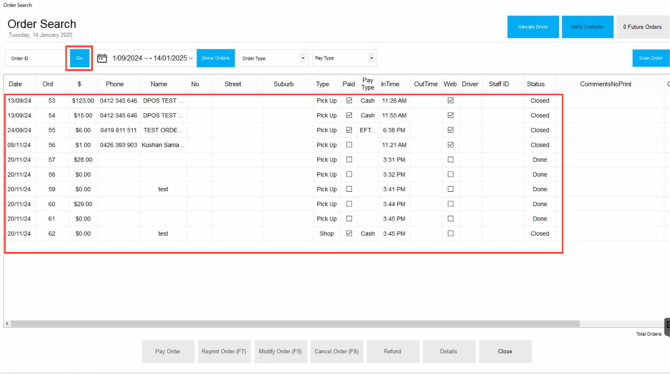Click Notify Customer button

point(588,27)
